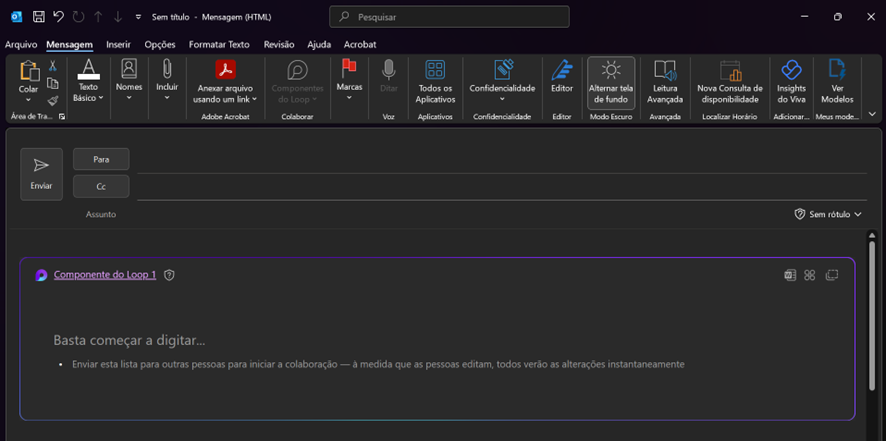Image resolution: width=886 pixels, height=441 pixels.
Task: Click the Outlook app icon in the title bar
Action: coord(16,17)
